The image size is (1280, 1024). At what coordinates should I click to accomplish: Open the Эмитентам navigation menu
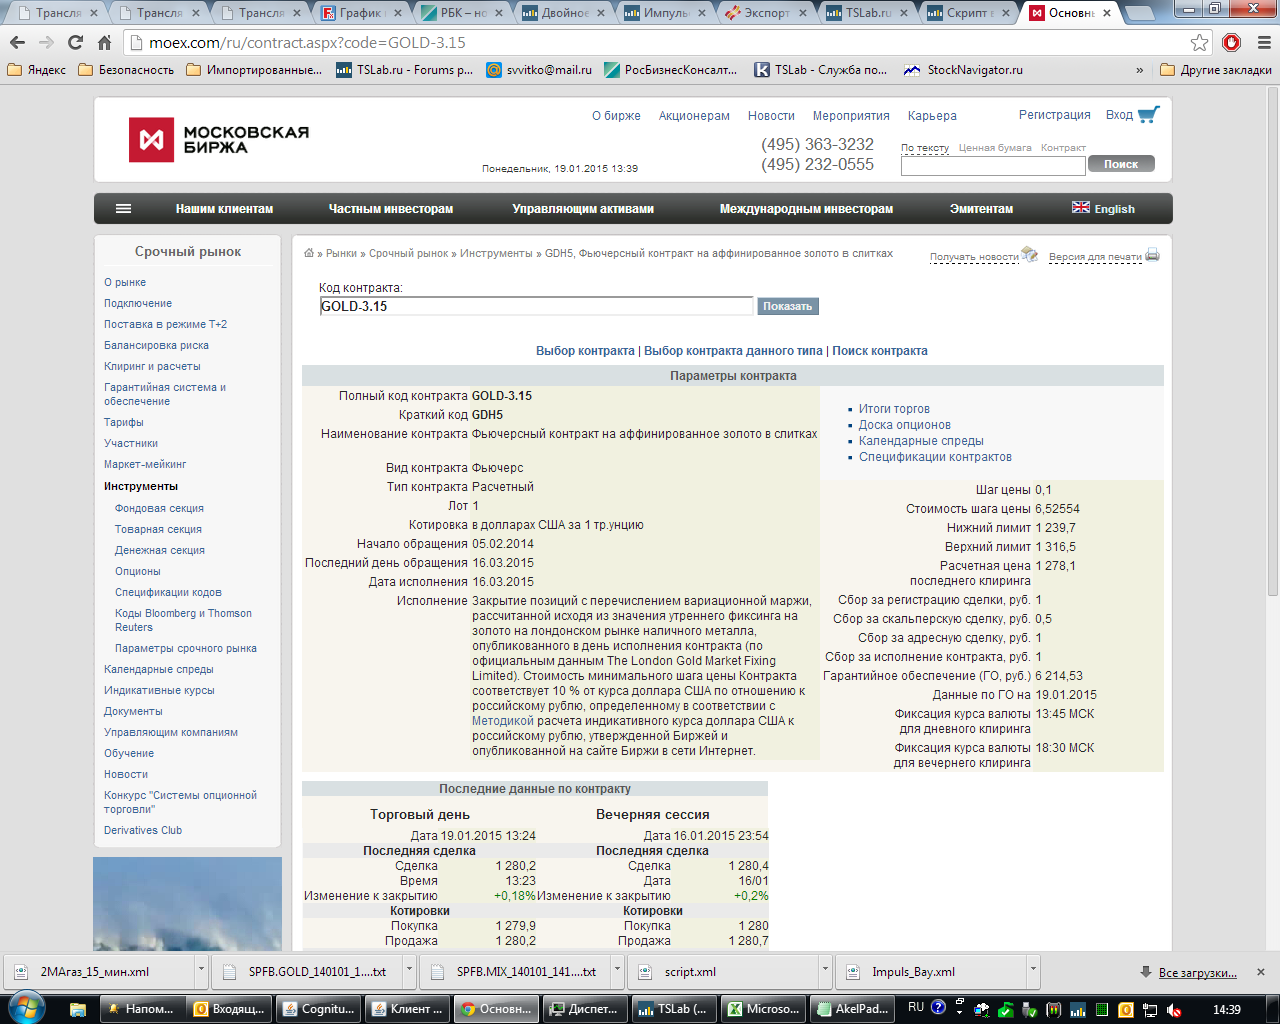[981, 209]
